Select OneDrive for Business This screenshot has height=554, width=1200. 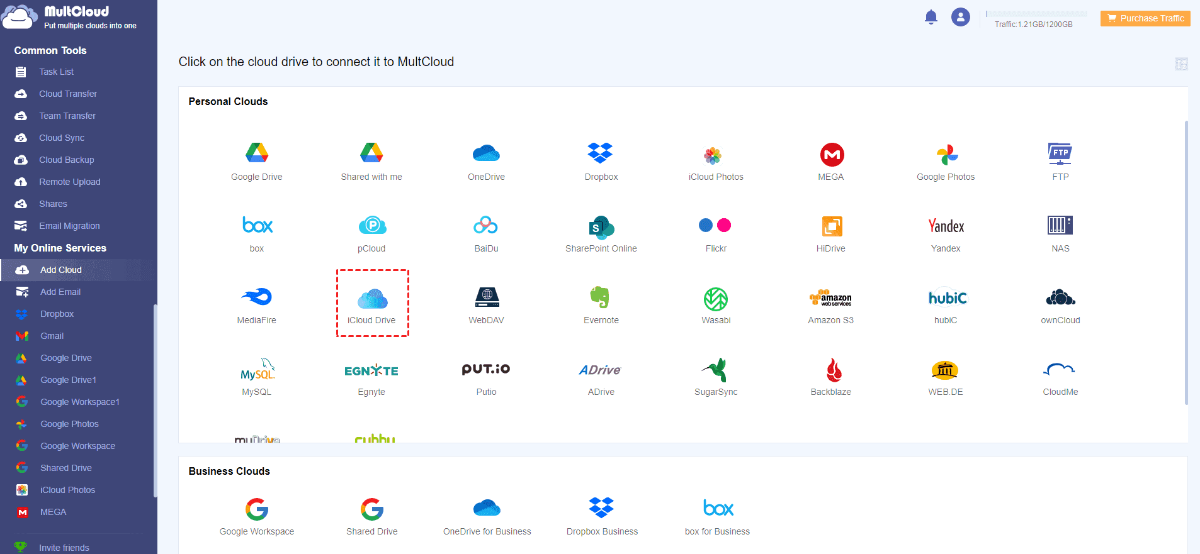(486, 516)
